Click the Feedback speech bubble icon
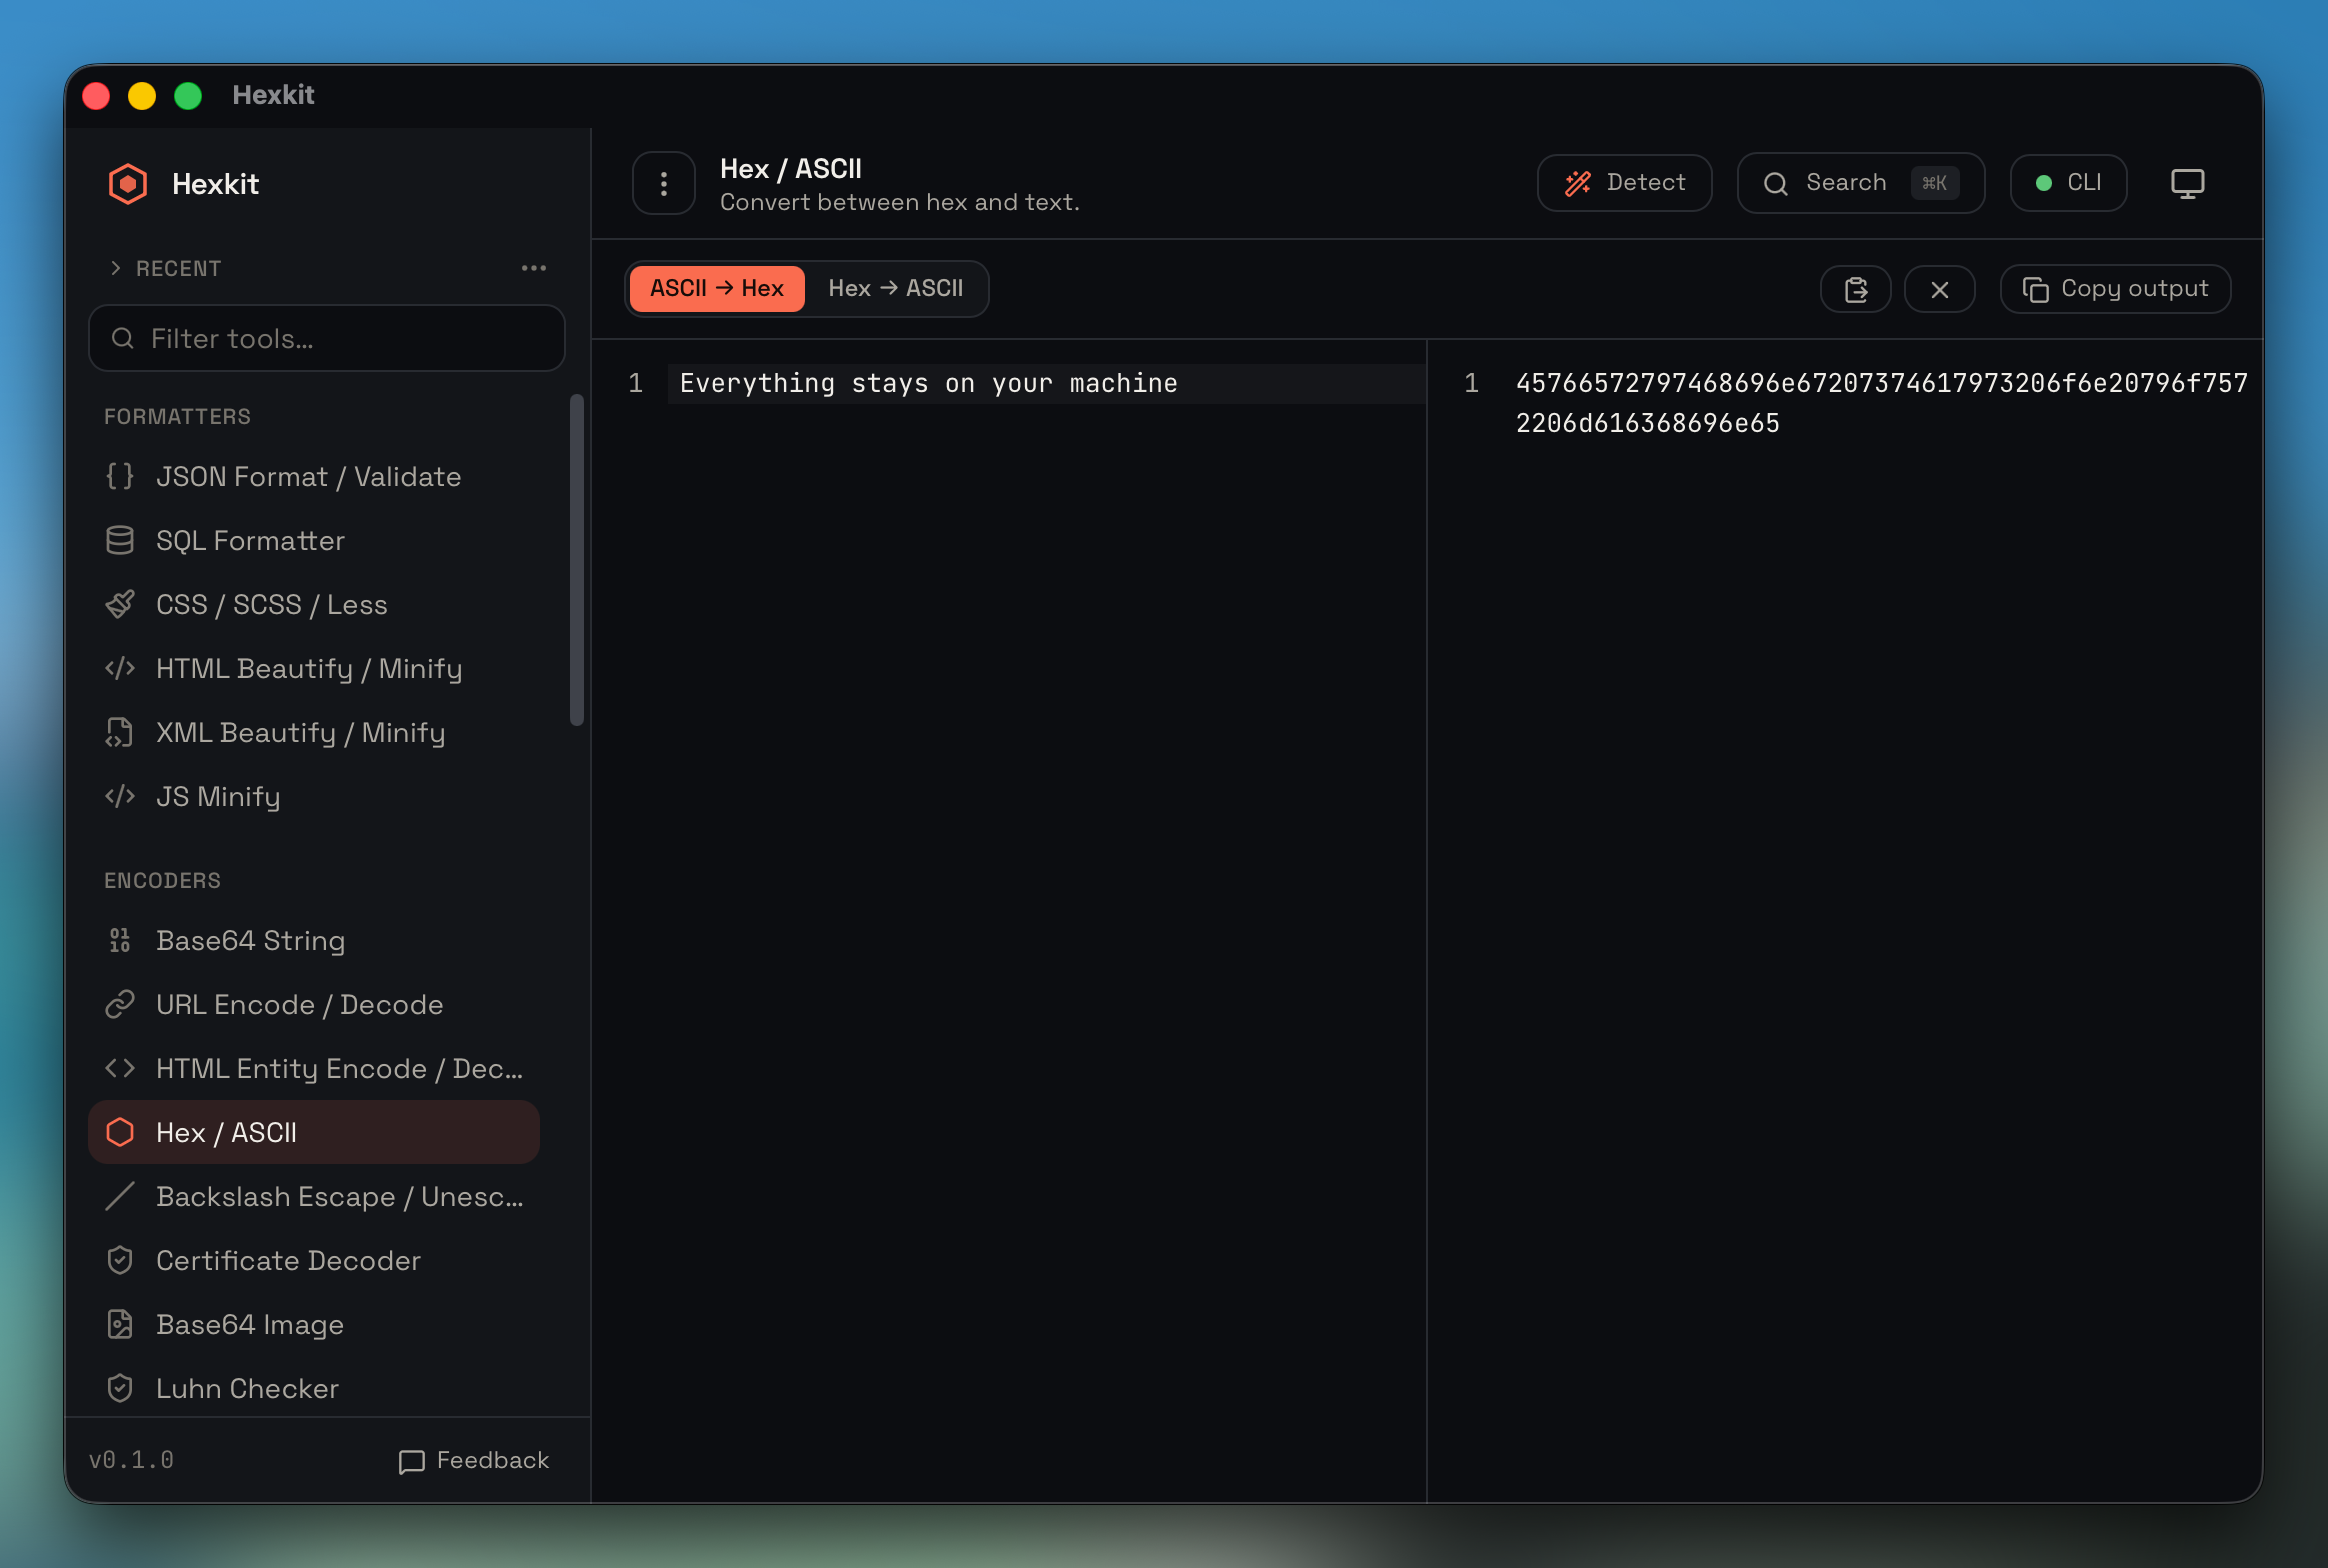 pos(412,1462)
